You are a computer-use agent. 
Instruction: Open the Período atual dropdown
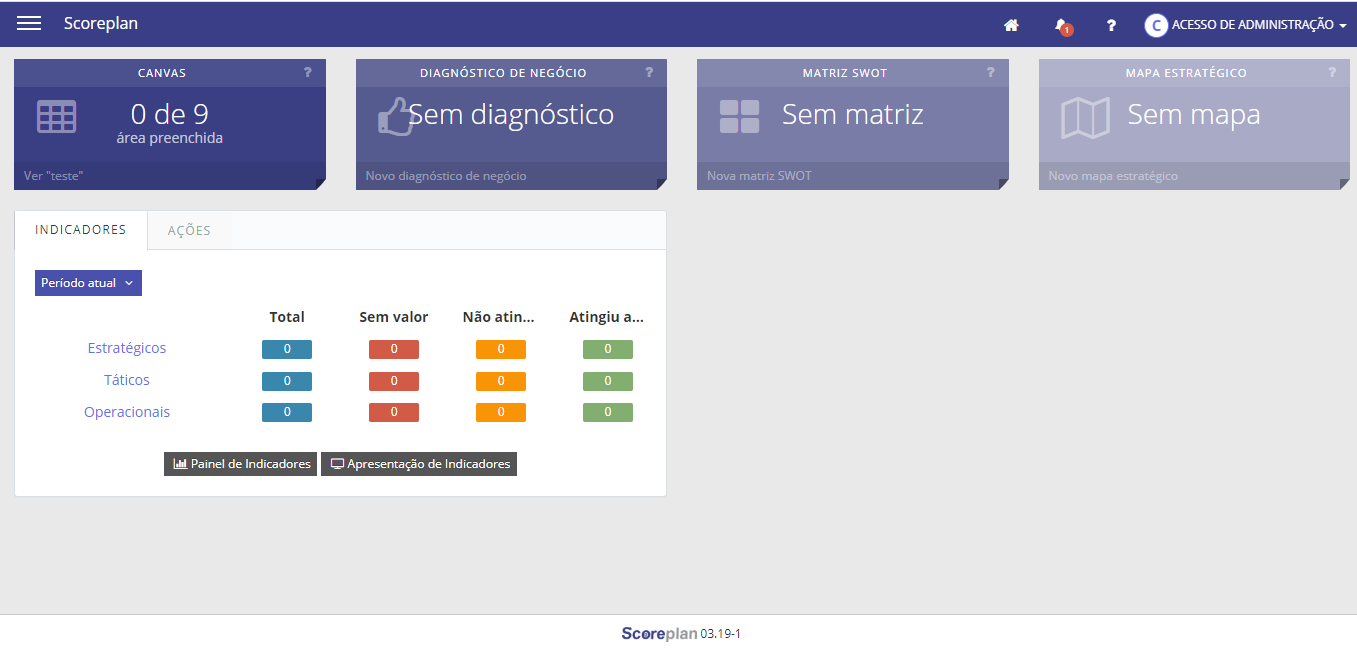point(88,283)
